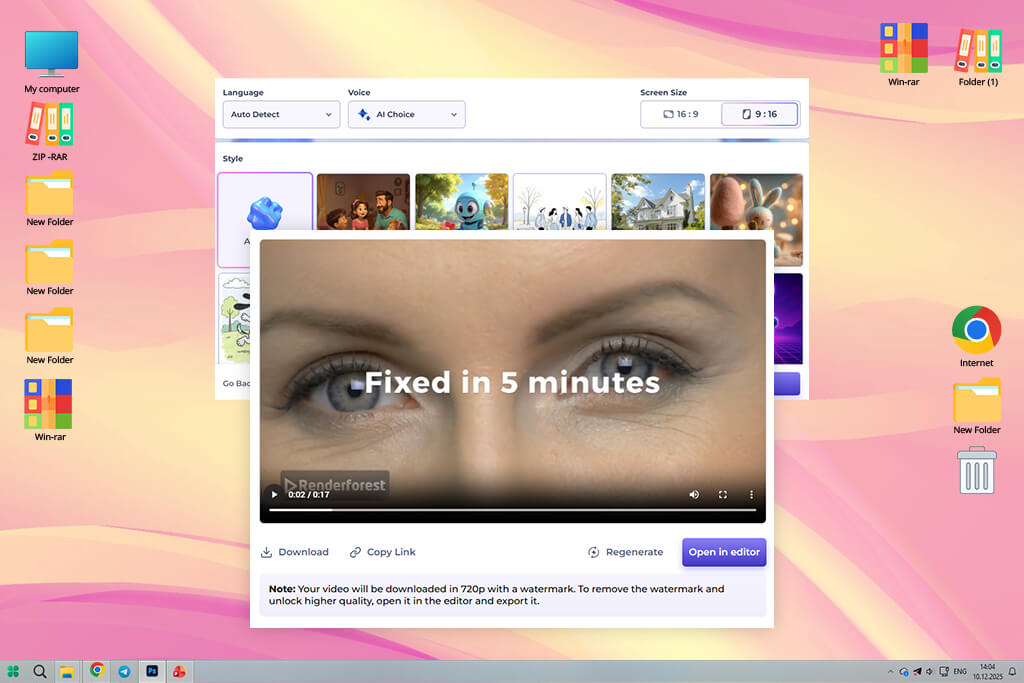Screen dimensions: 1024x683
Task: Open clock showing 14:04 in taskbar
Action: coord(987,671)
